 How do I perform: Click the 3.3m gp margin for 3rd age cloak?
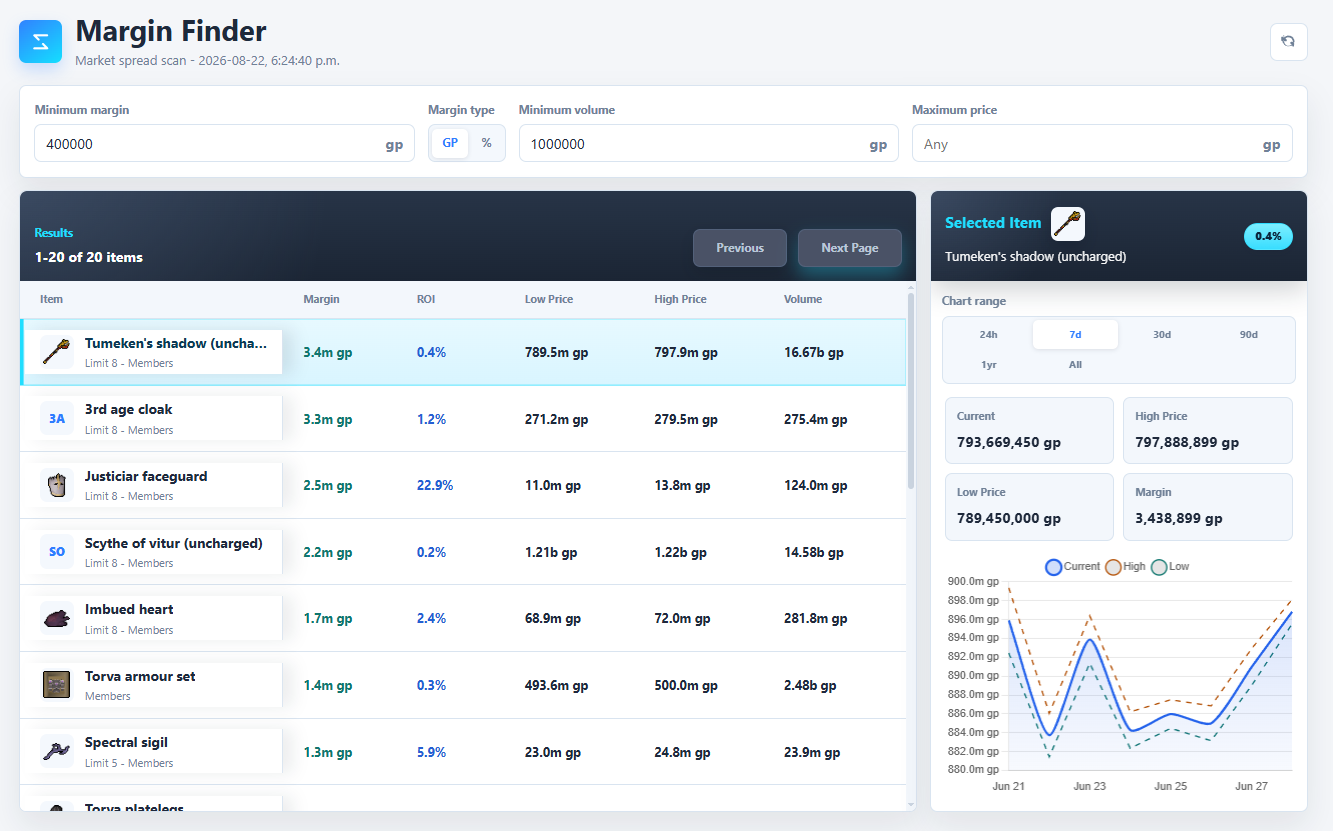click(328, 419)
